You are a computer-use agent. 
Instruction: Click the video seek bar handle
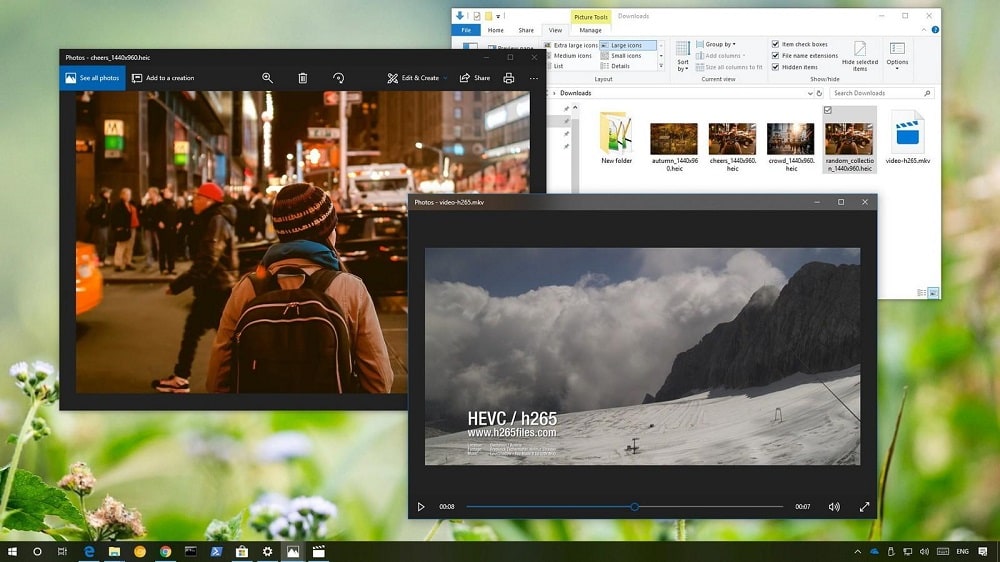tap(634, 507)
